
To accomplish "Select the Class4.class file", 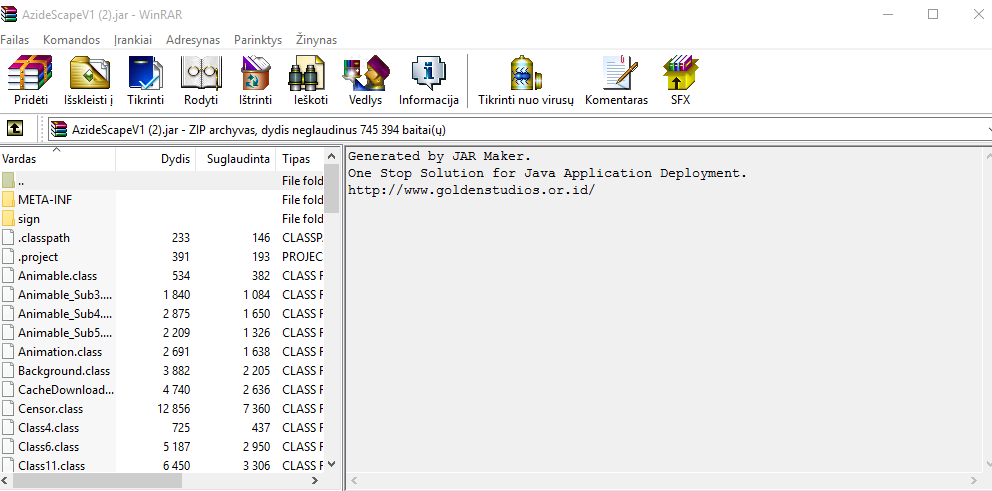I will click(x=49, y=428).
